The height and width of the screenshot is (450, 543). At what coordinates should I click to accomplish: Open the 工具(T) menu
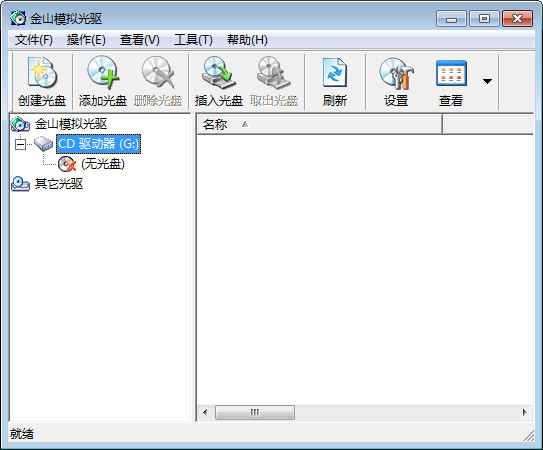click(193, 40)
